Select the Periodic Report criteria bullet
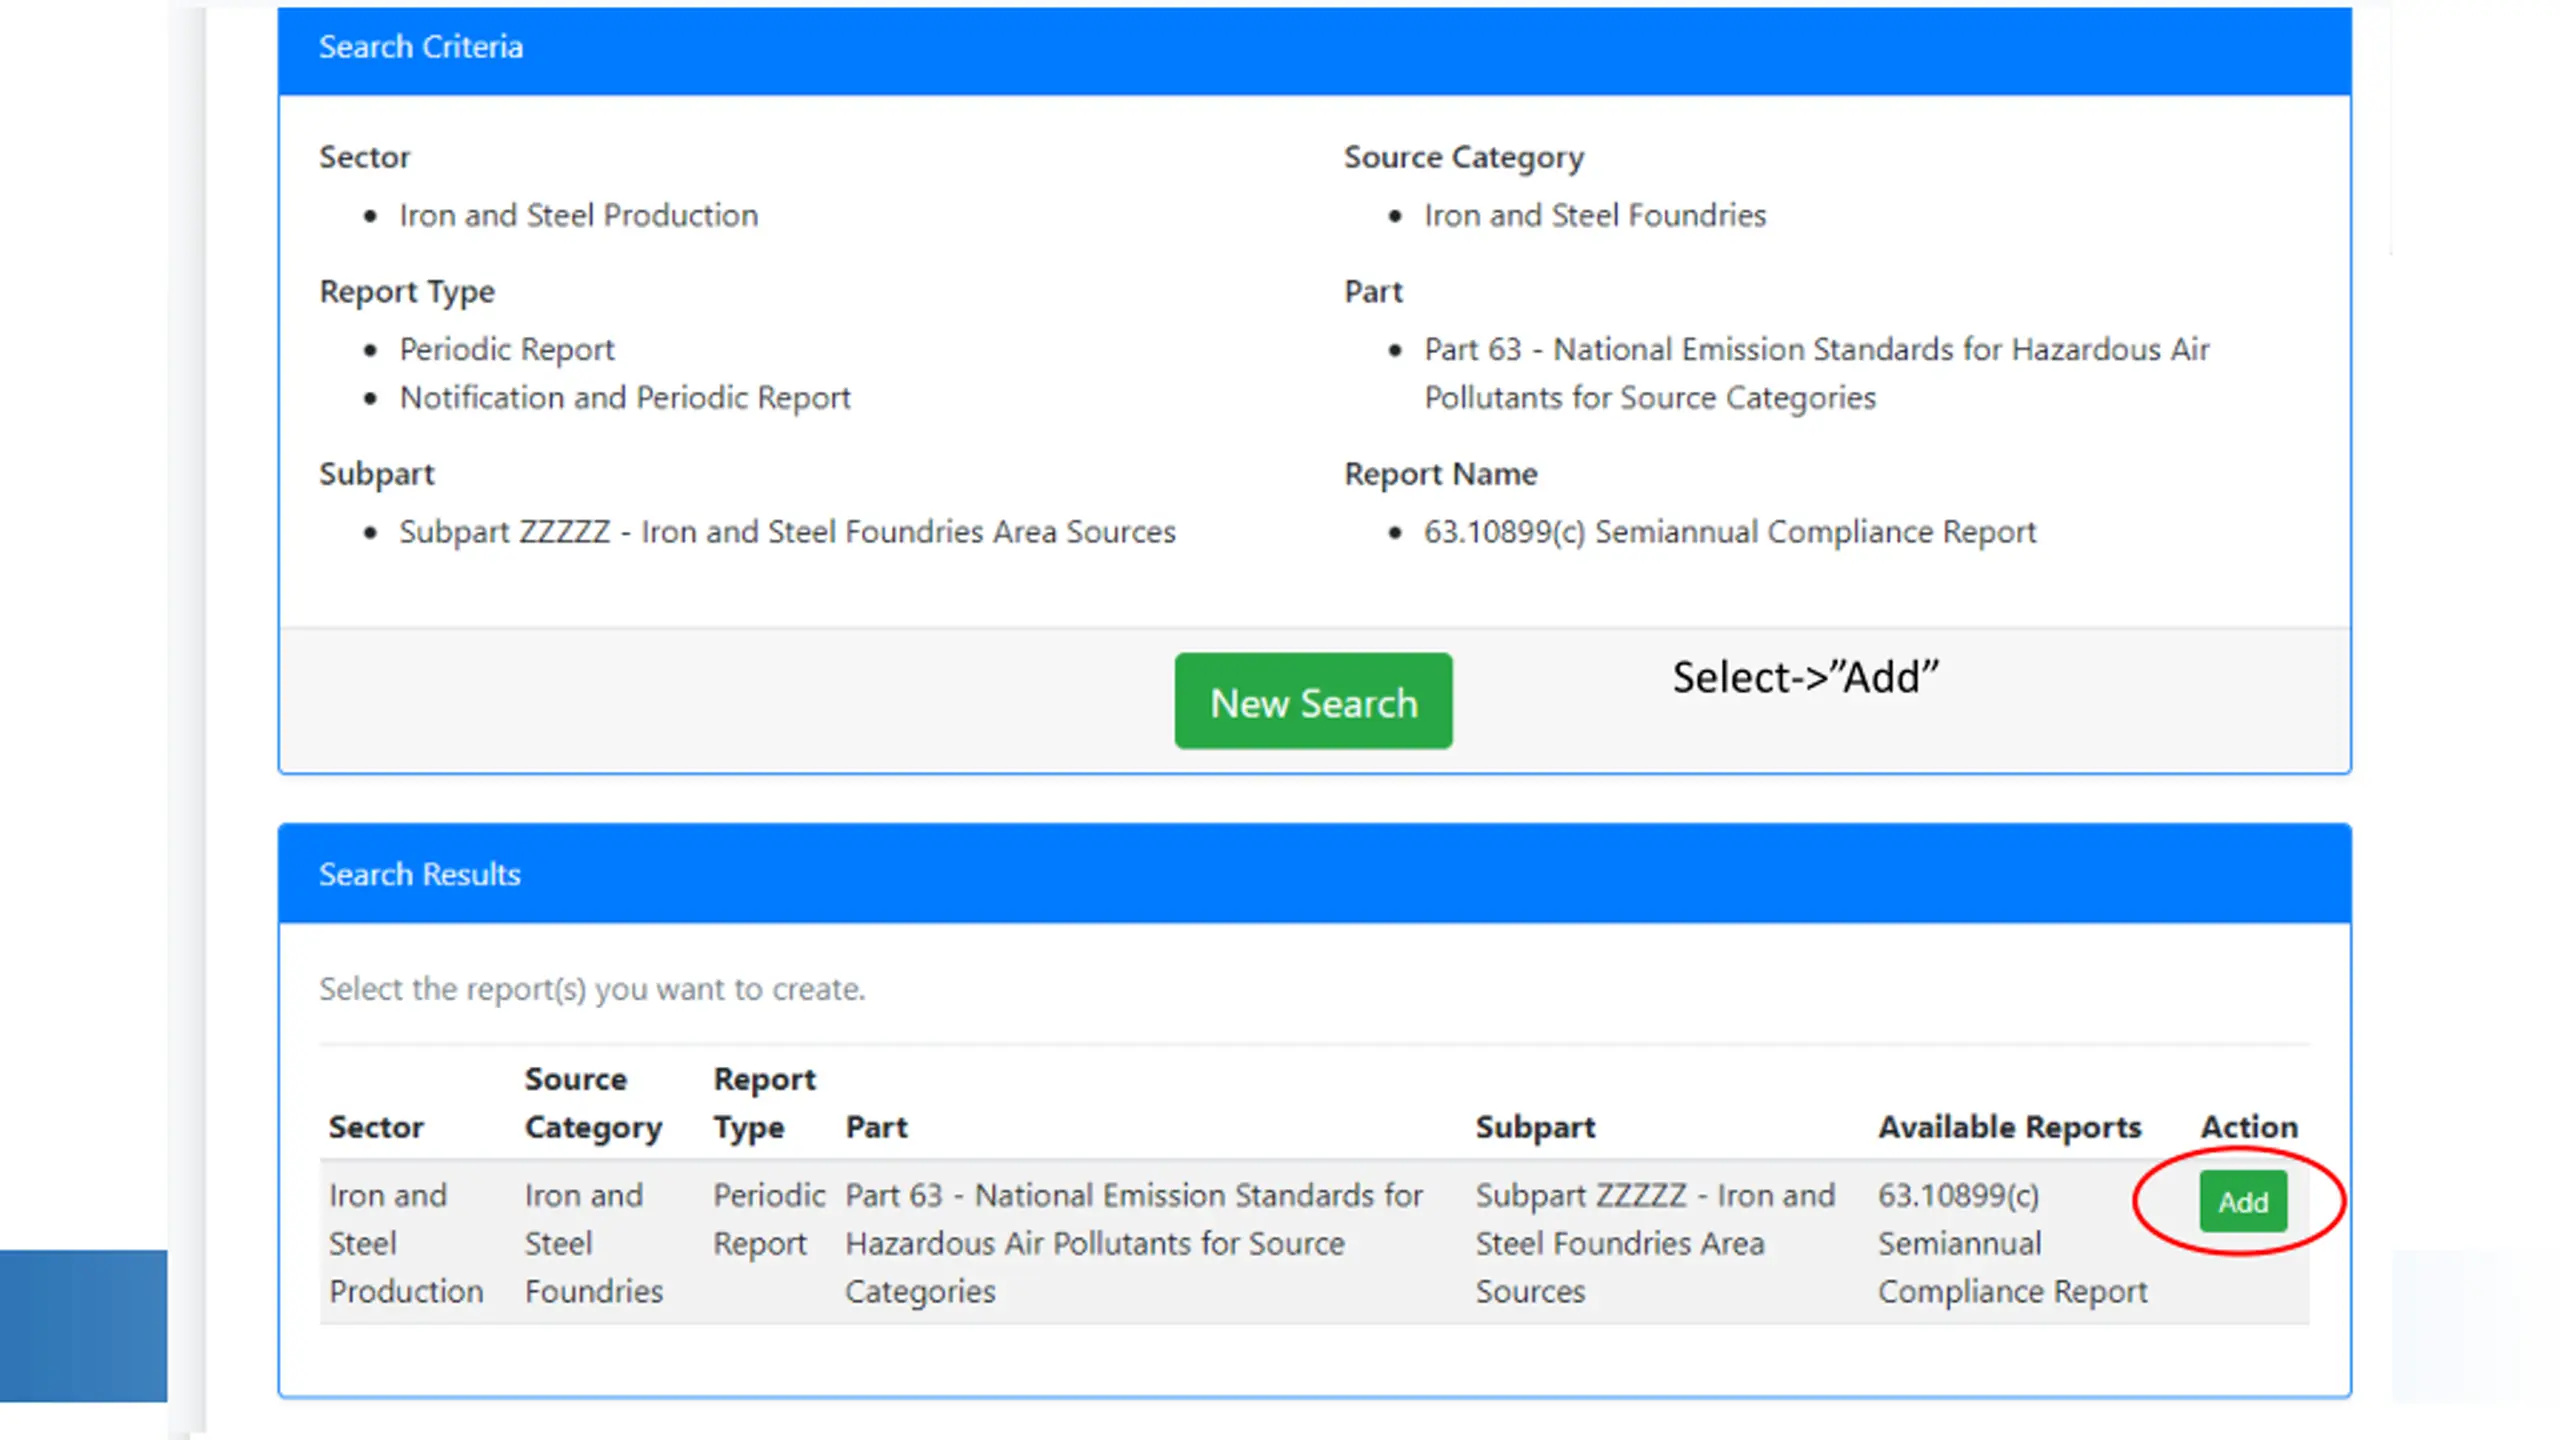Image resolution: width=2560 pixels, height=1440 pixels. [x=507, y=349]
